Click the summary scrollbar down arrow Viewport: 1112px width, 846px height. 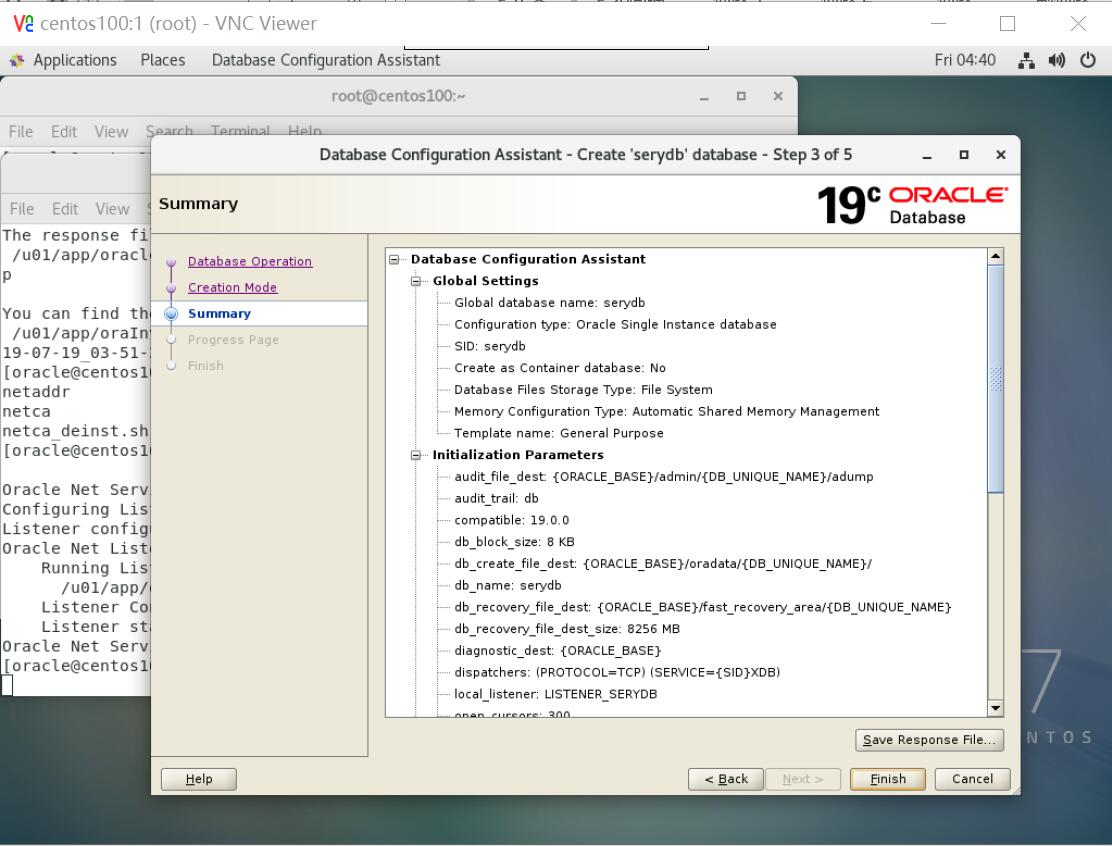(996, 708)
